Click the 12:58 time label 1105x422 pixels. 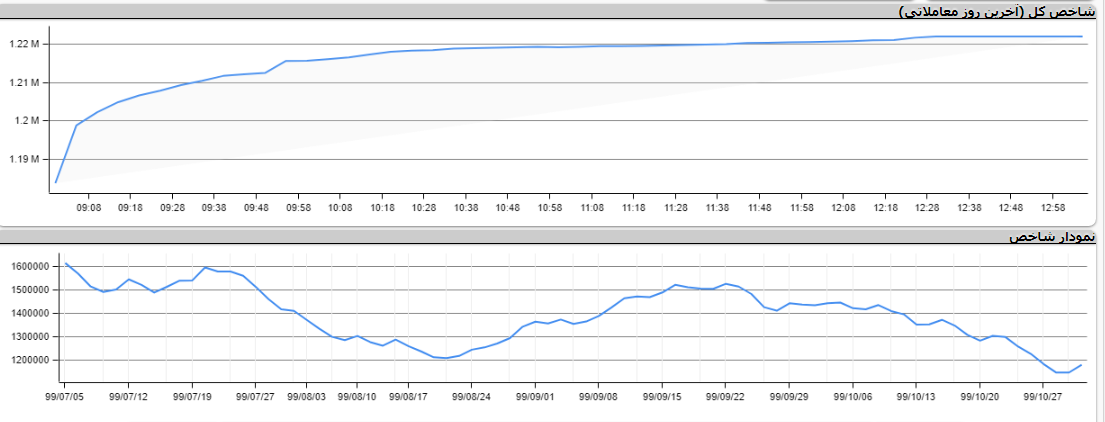1054,208
